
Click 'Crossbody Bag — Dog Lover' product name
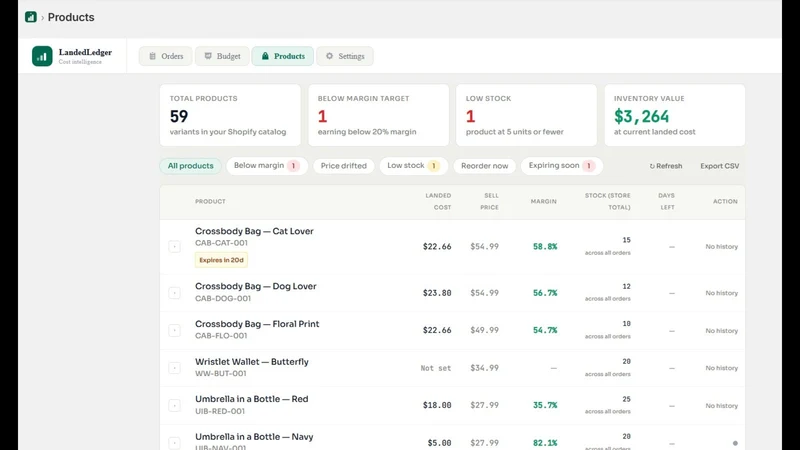pos(256,286)
